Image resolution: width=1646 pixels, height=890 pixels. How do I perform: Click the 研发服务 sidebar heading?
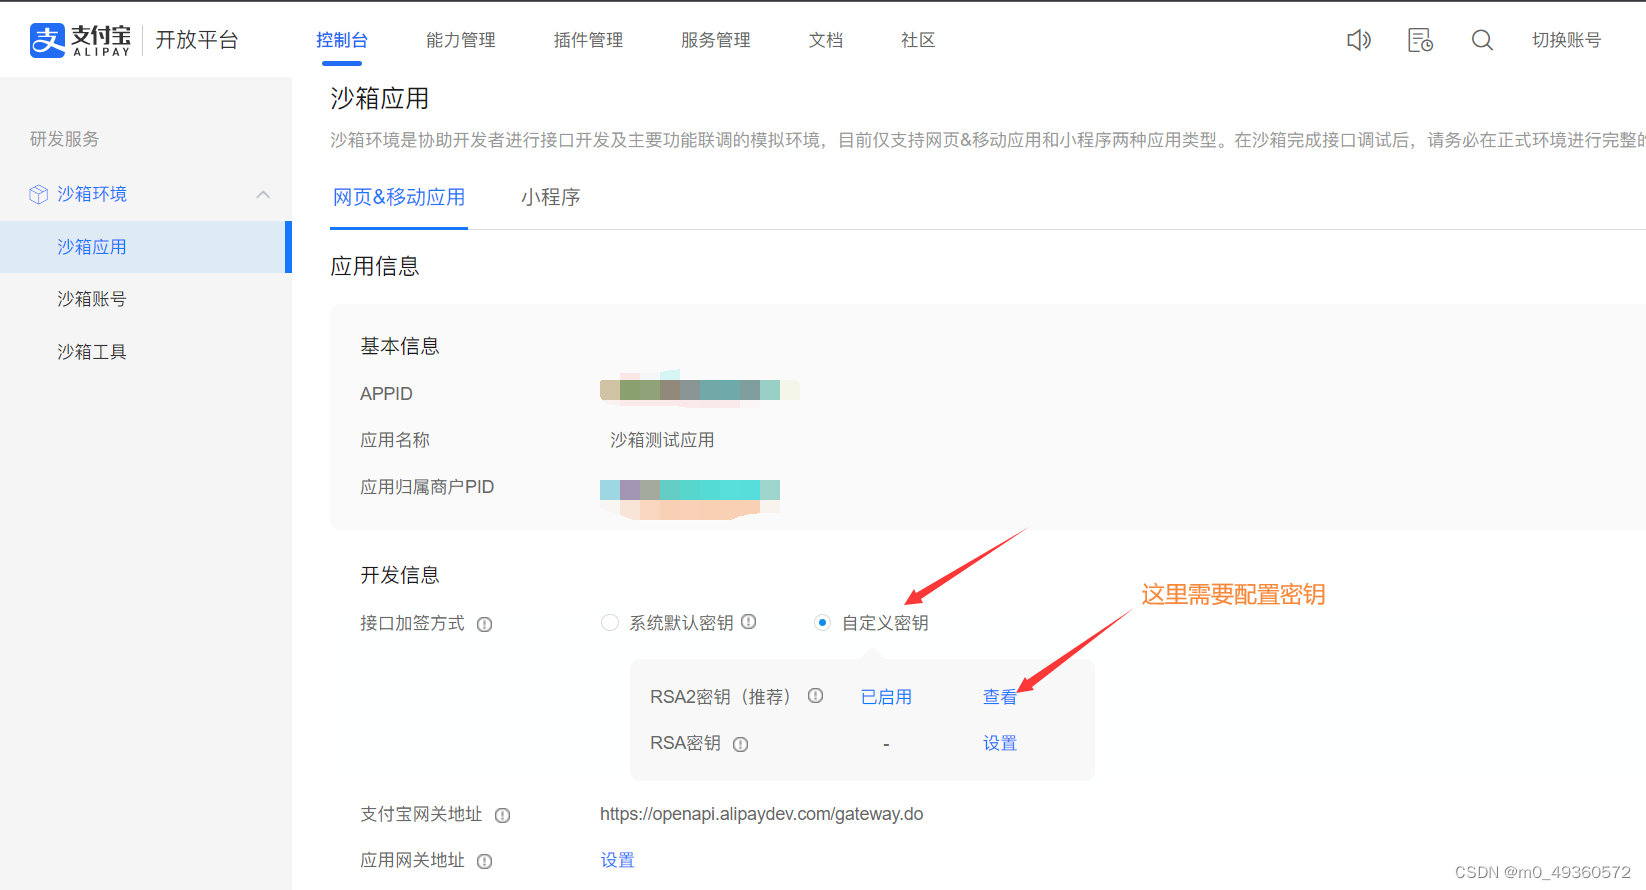[x=65, y=139]
